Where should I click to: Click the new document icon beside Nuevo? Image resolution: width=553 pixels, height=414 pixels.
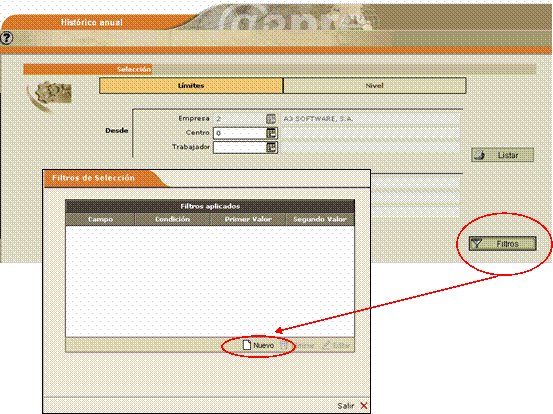click(x=247, y=345)
